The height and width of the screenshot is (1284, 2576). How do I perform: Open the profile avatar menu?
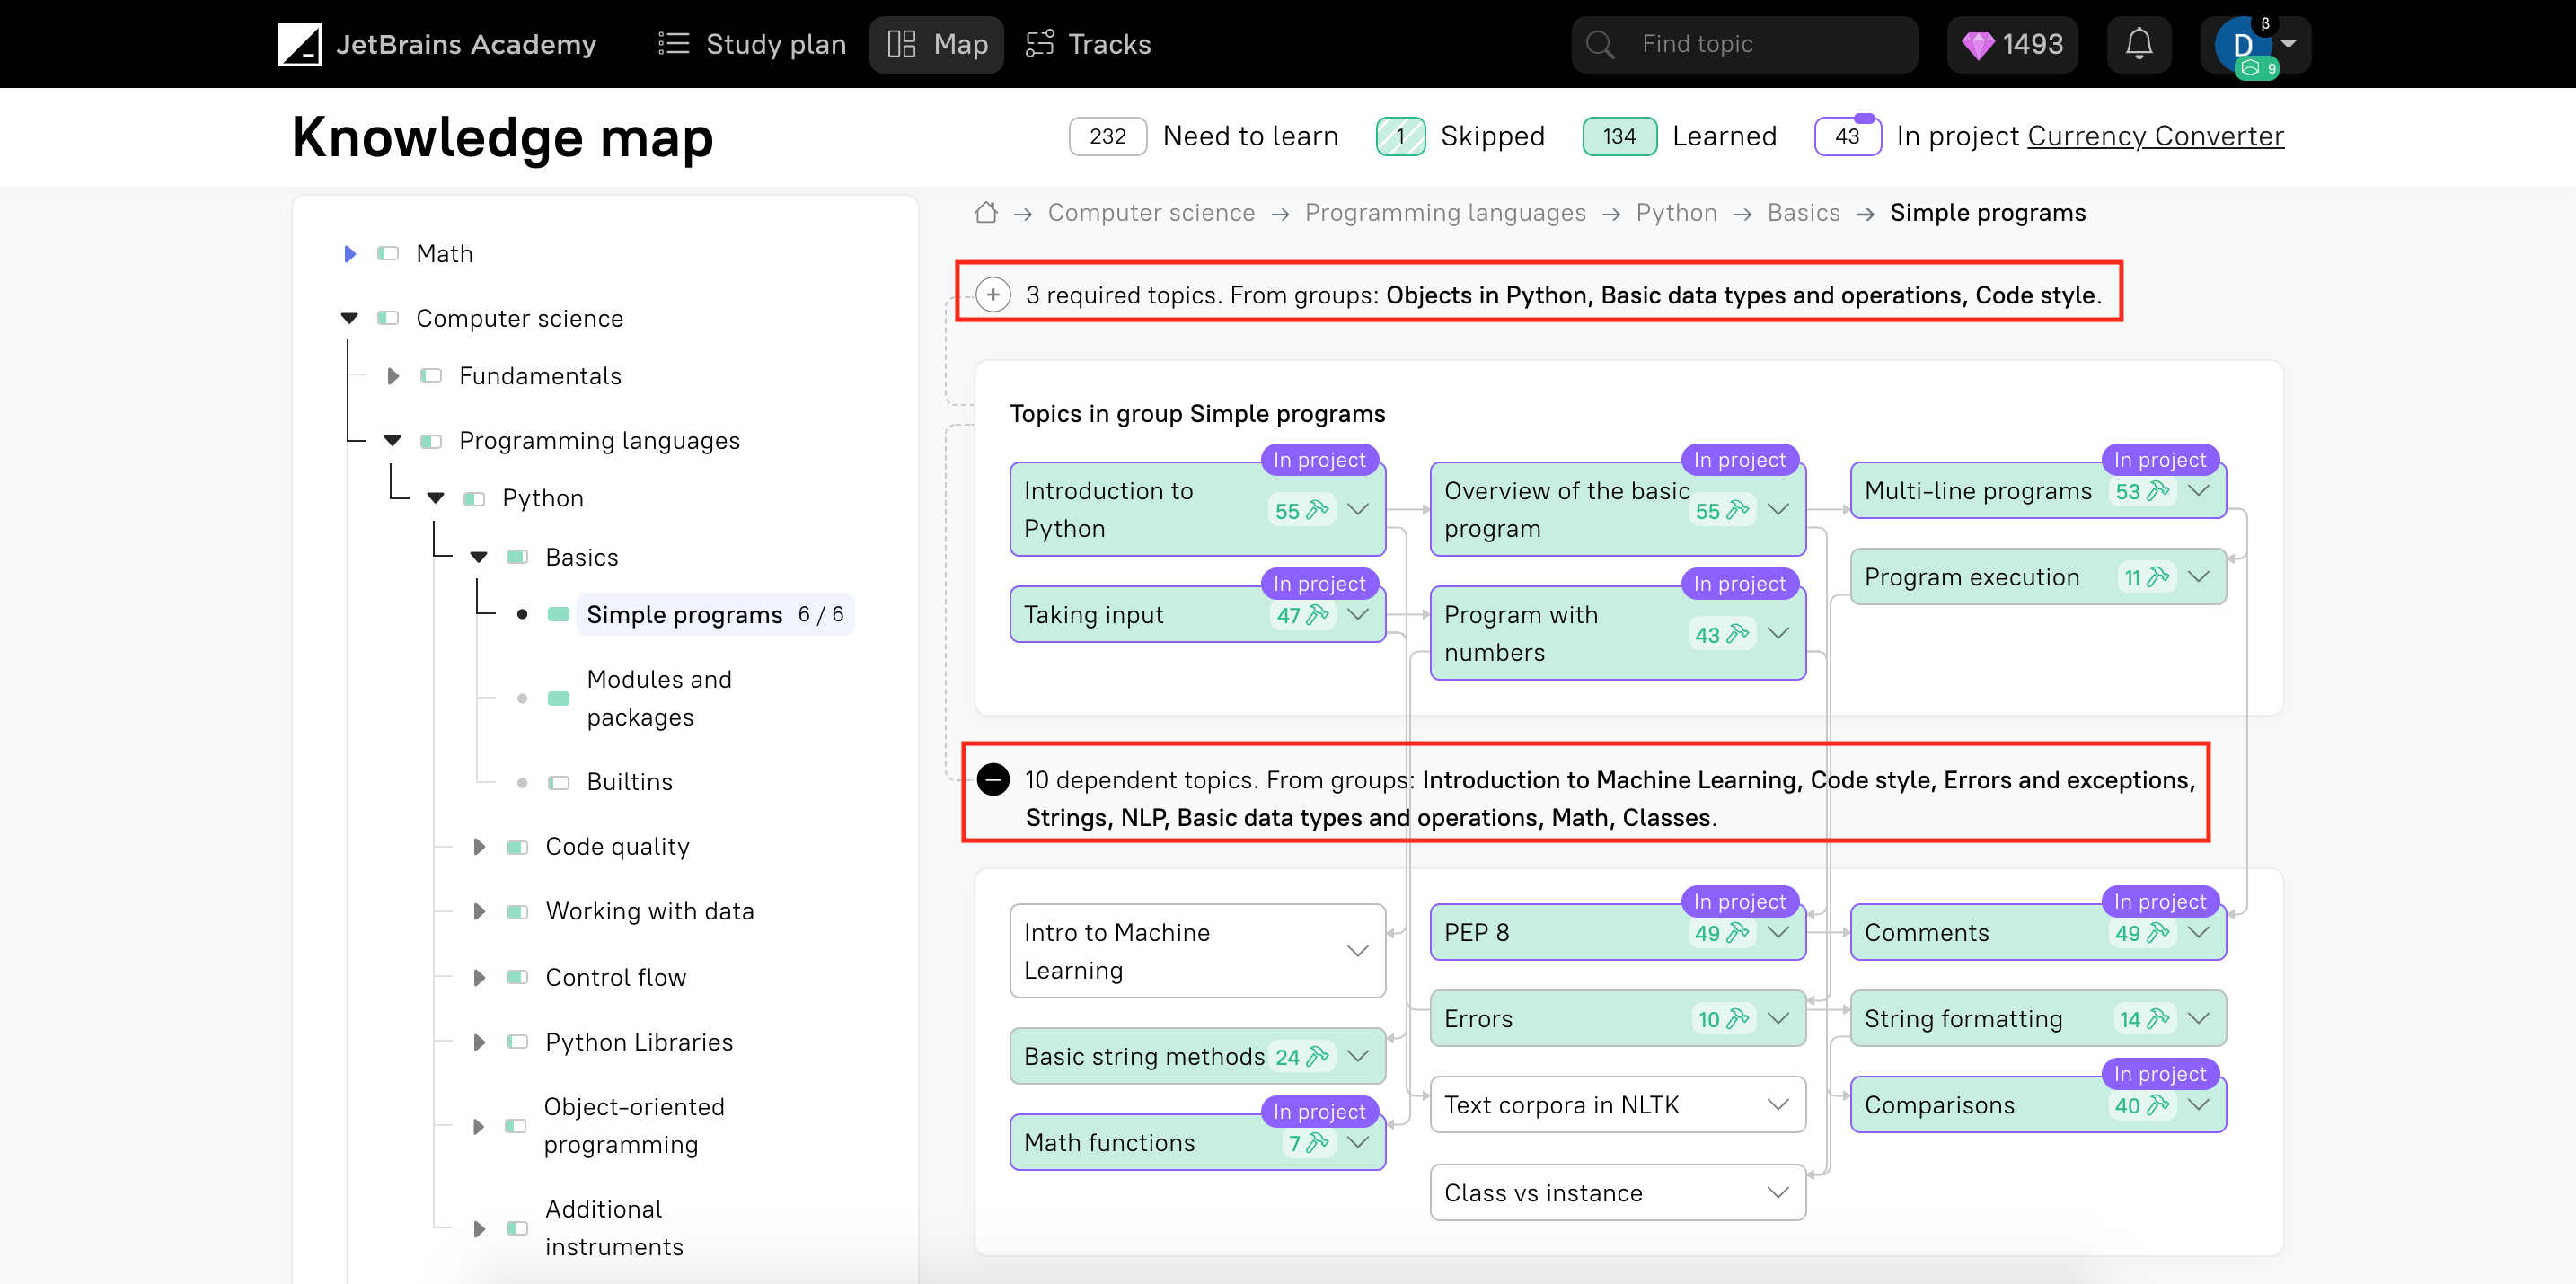[2247, 44]
